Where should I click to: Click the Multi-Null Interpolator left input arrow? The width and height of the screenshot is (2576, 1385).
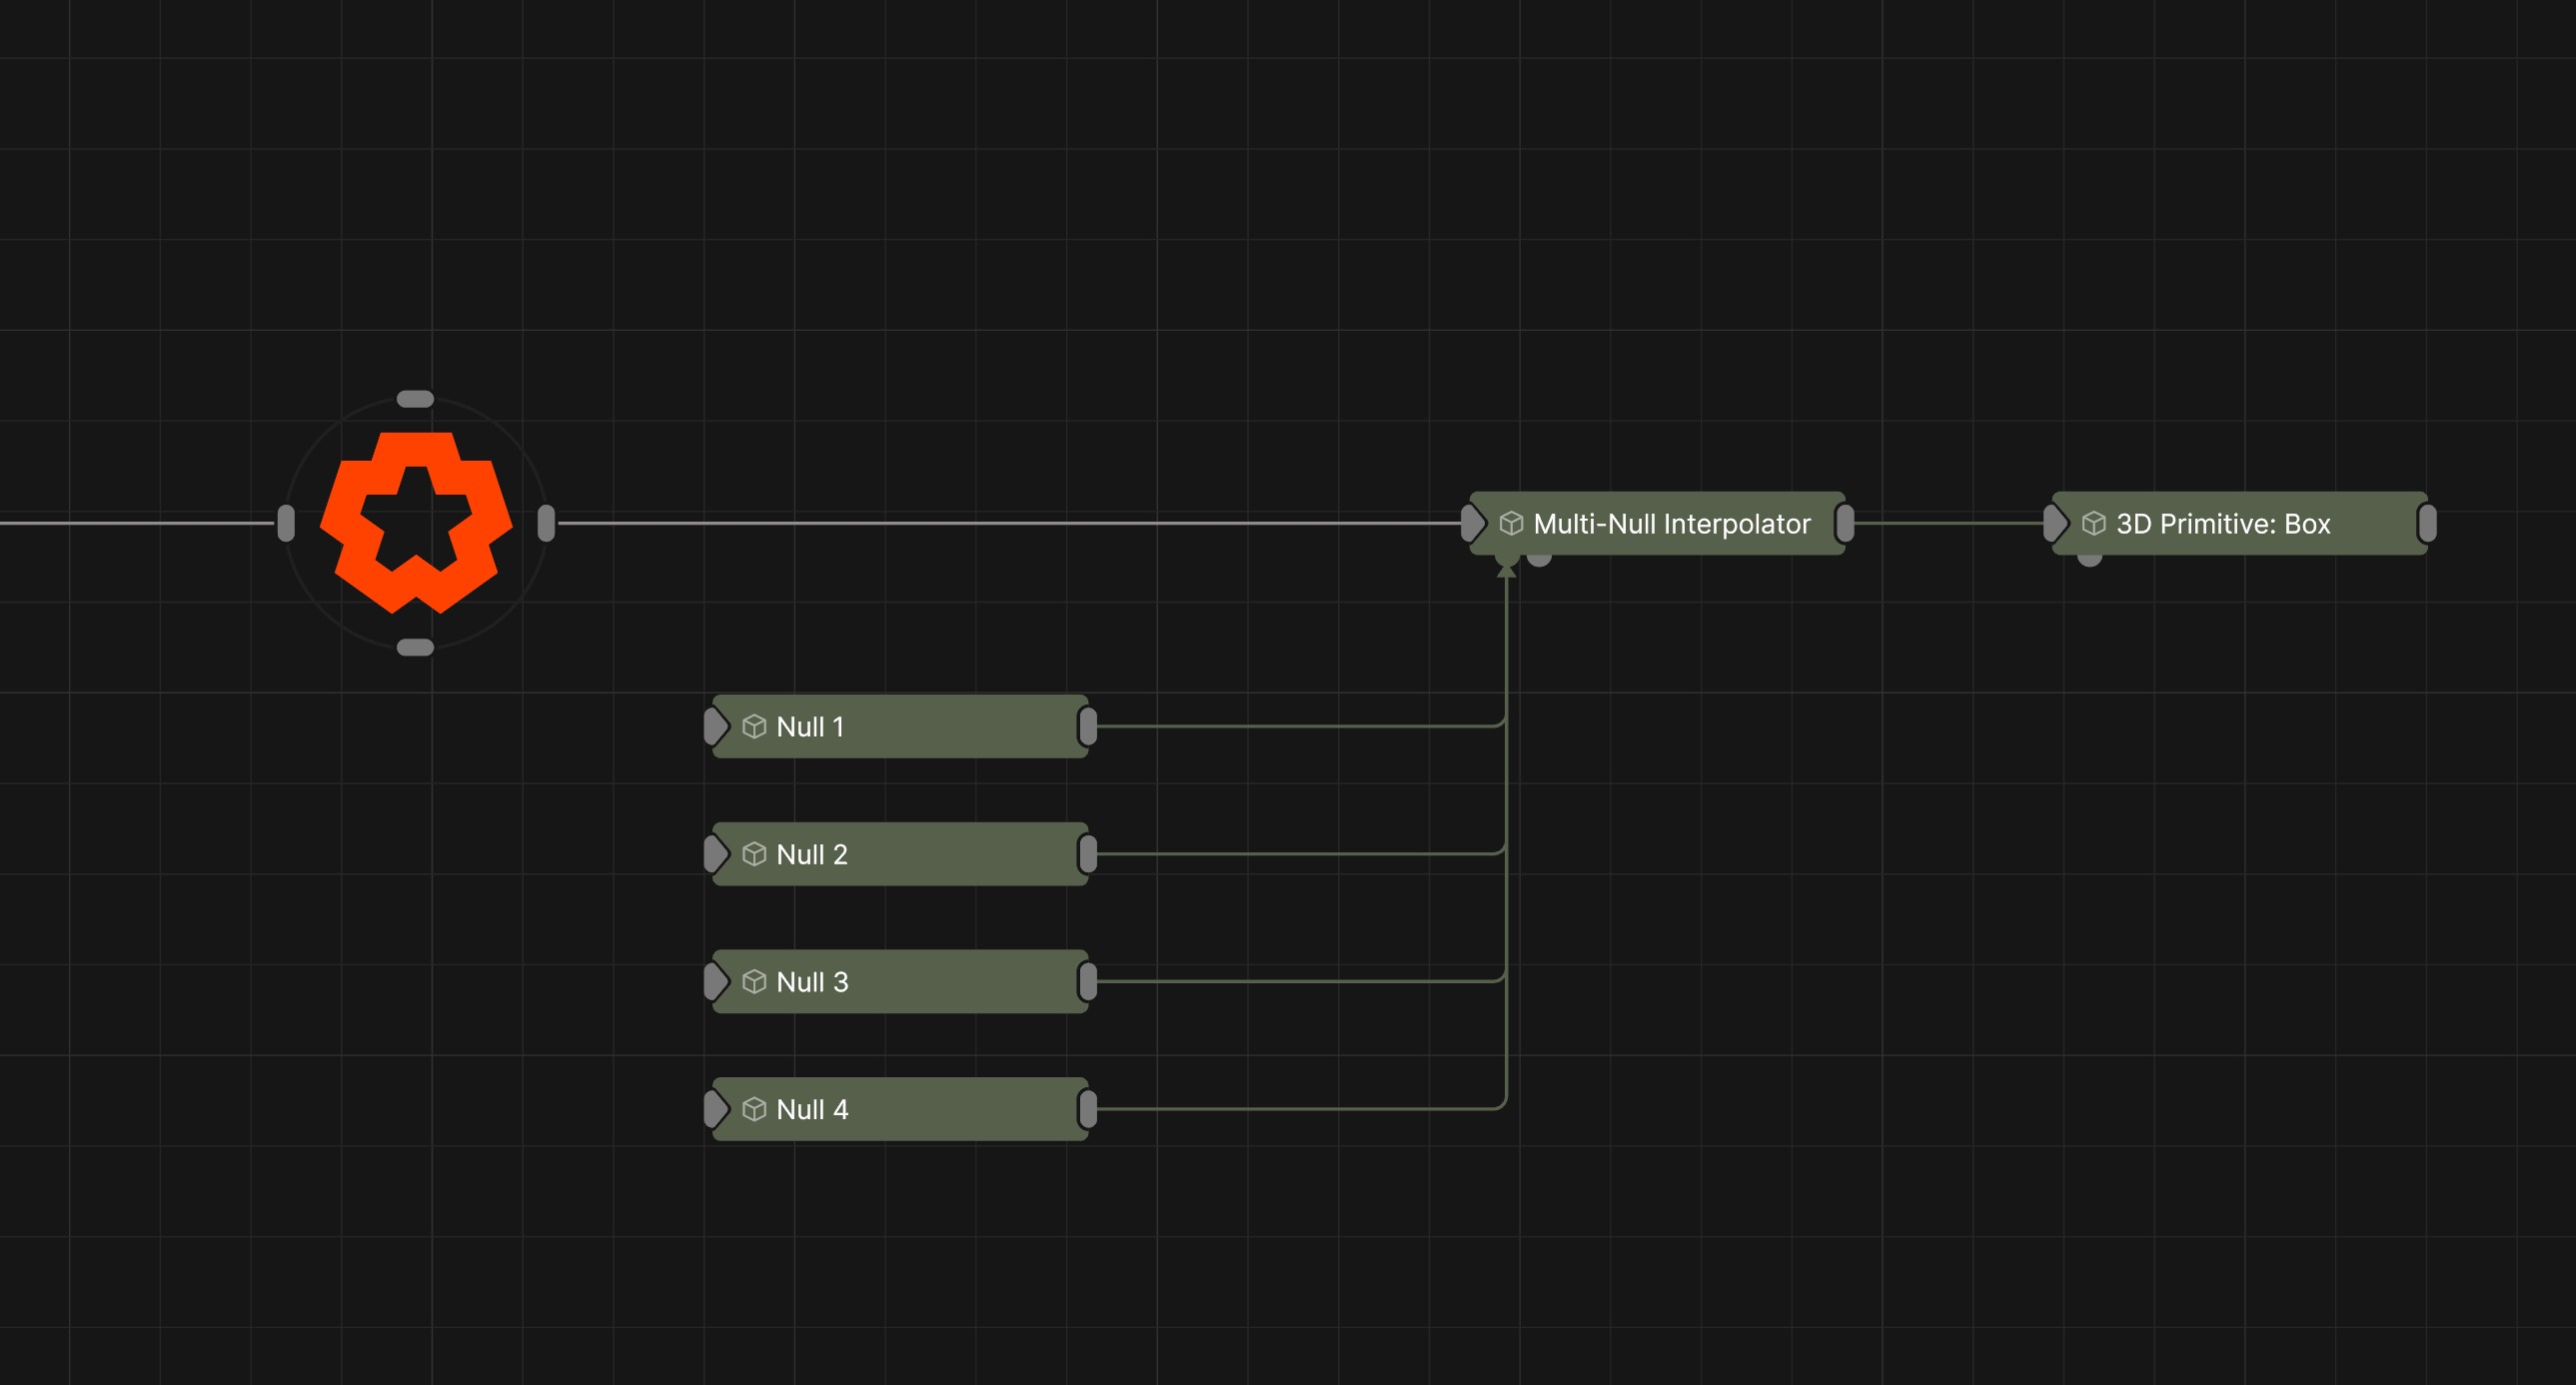(1473, 523)
